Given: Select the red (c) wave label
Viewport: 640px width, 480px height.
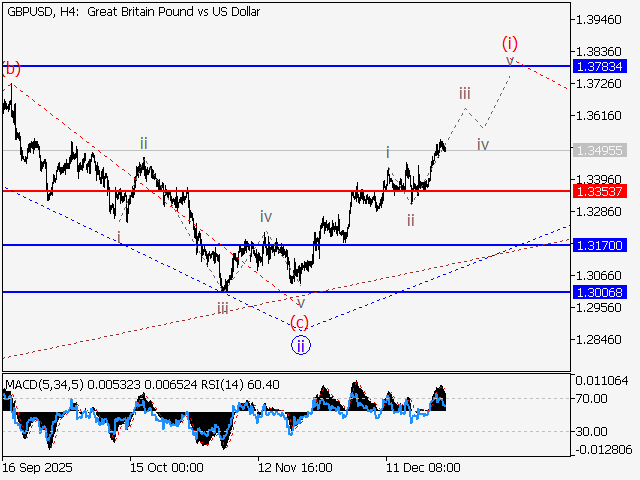Looking at the screenshot, I should tap(299, 322).
